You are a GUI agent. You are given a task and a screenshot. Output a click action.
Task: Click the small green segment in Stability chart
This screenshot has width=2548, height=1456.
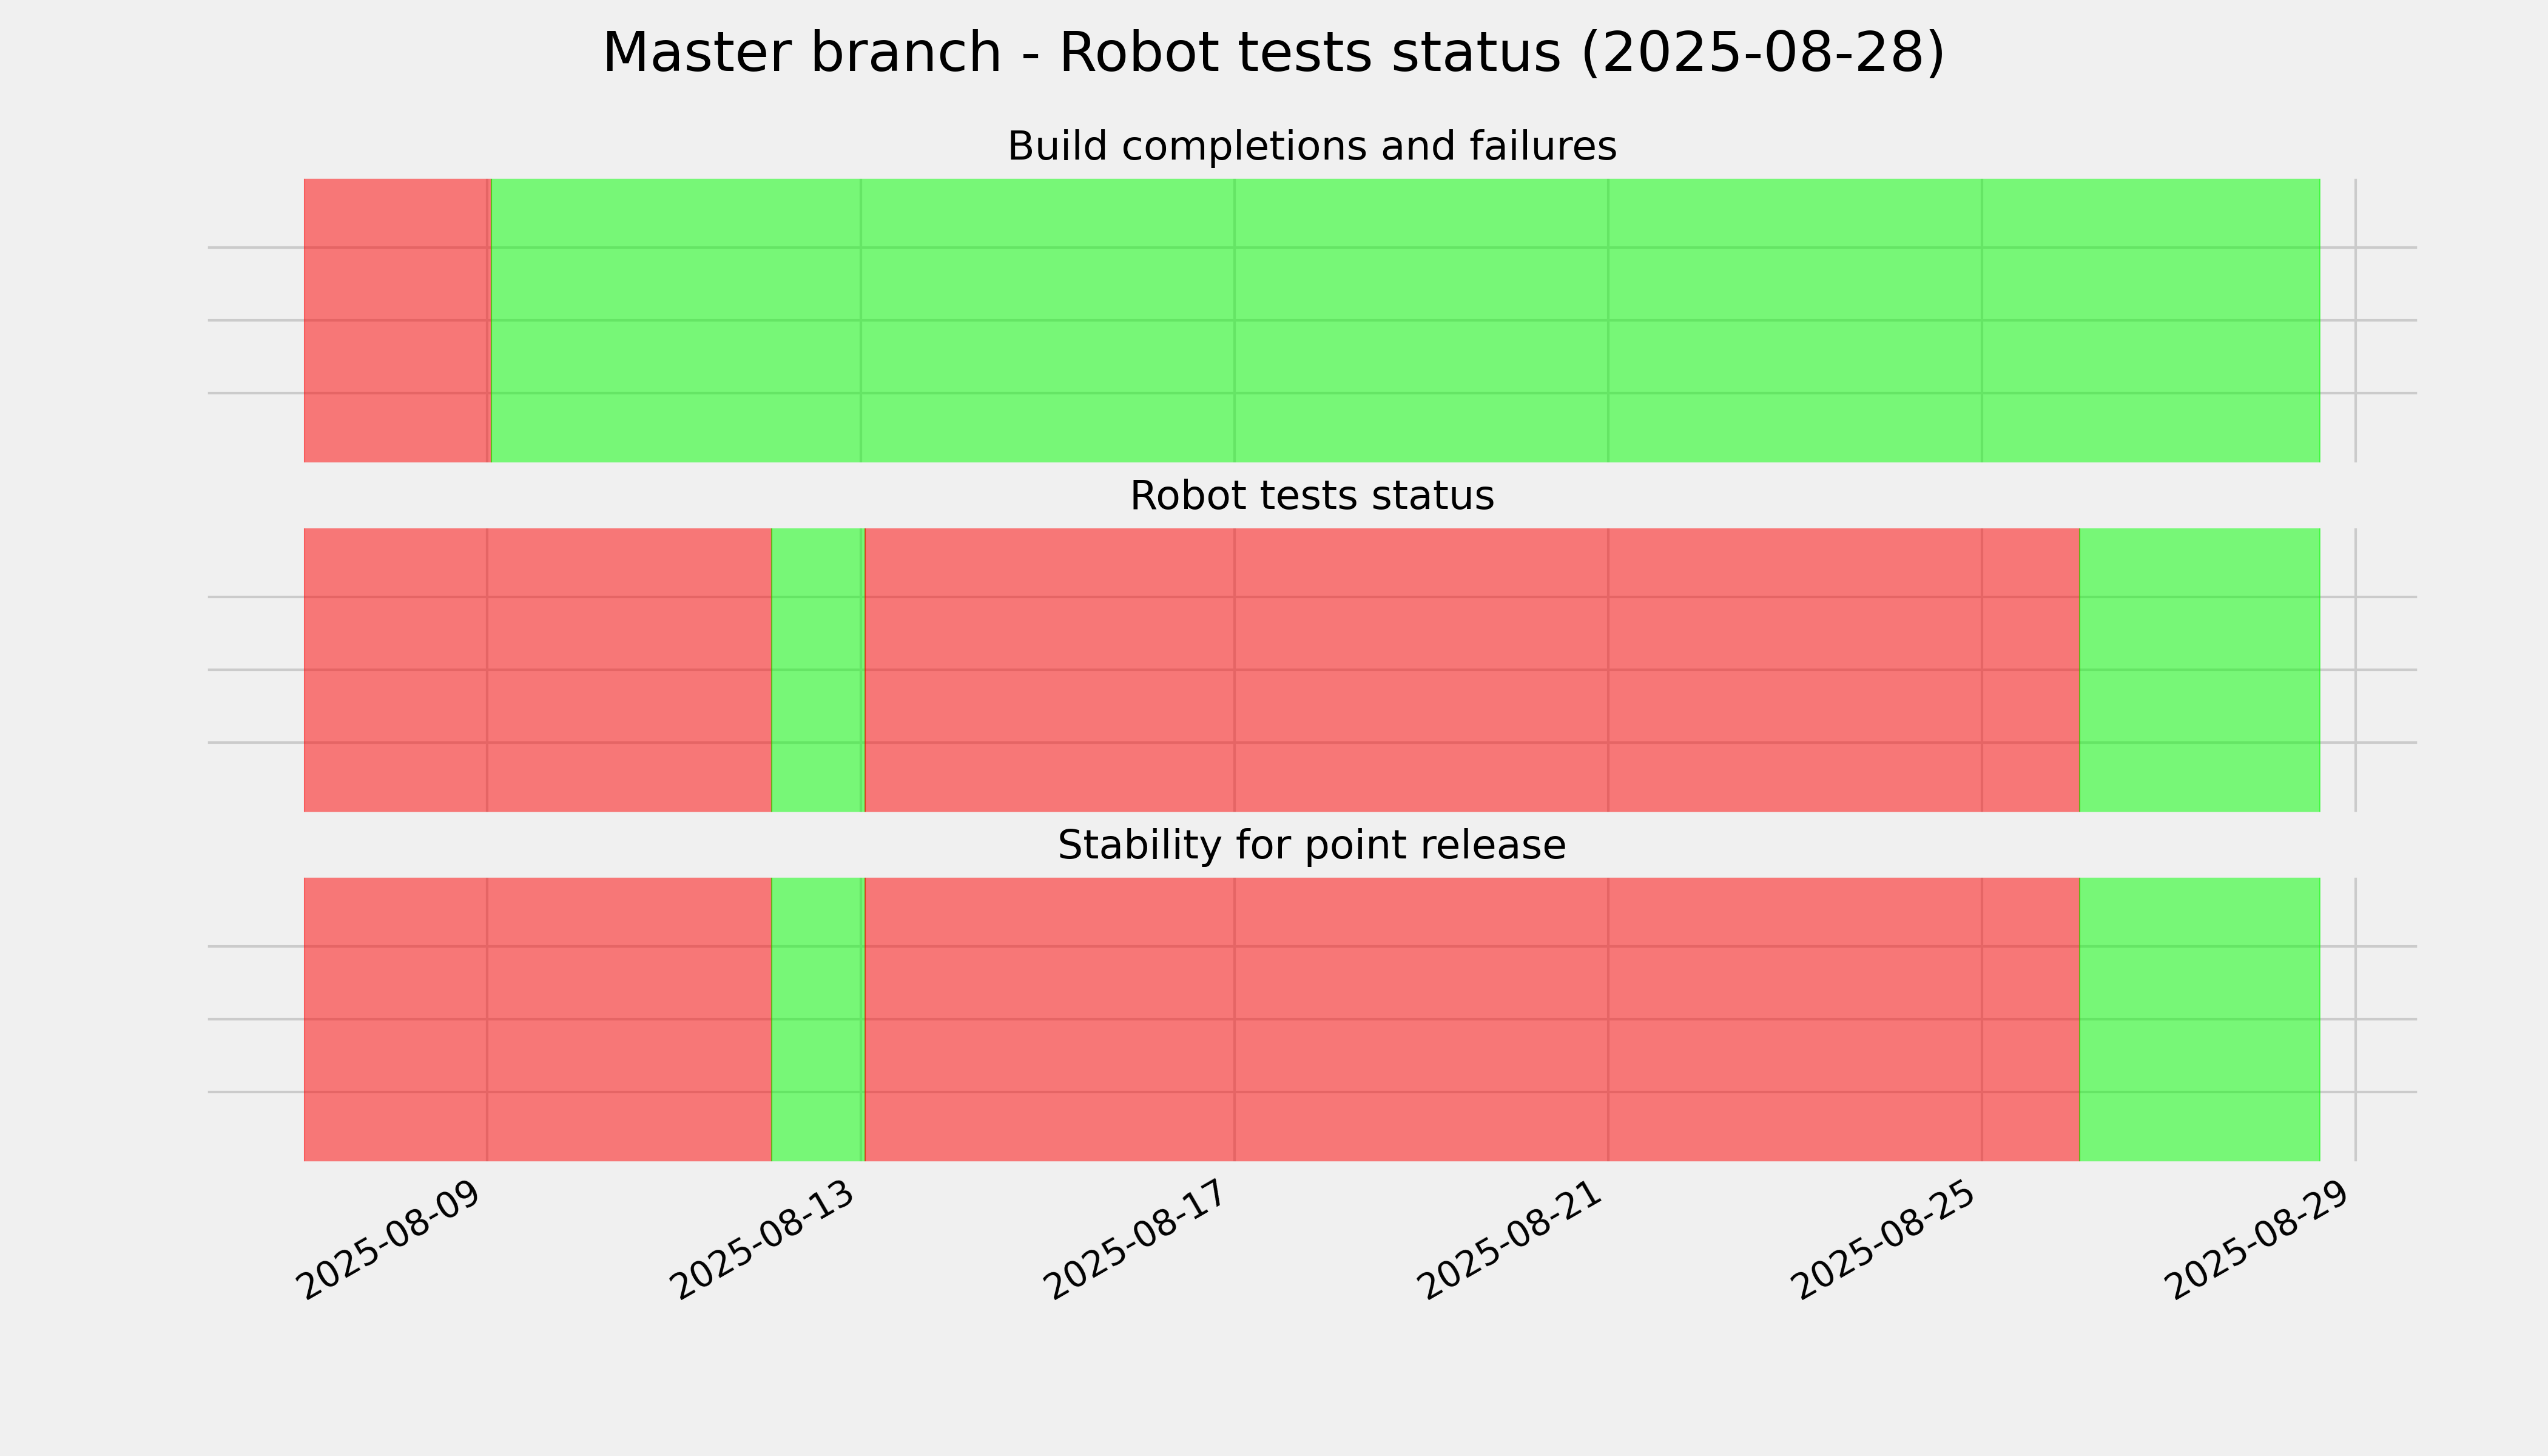tap(818, 1019)
